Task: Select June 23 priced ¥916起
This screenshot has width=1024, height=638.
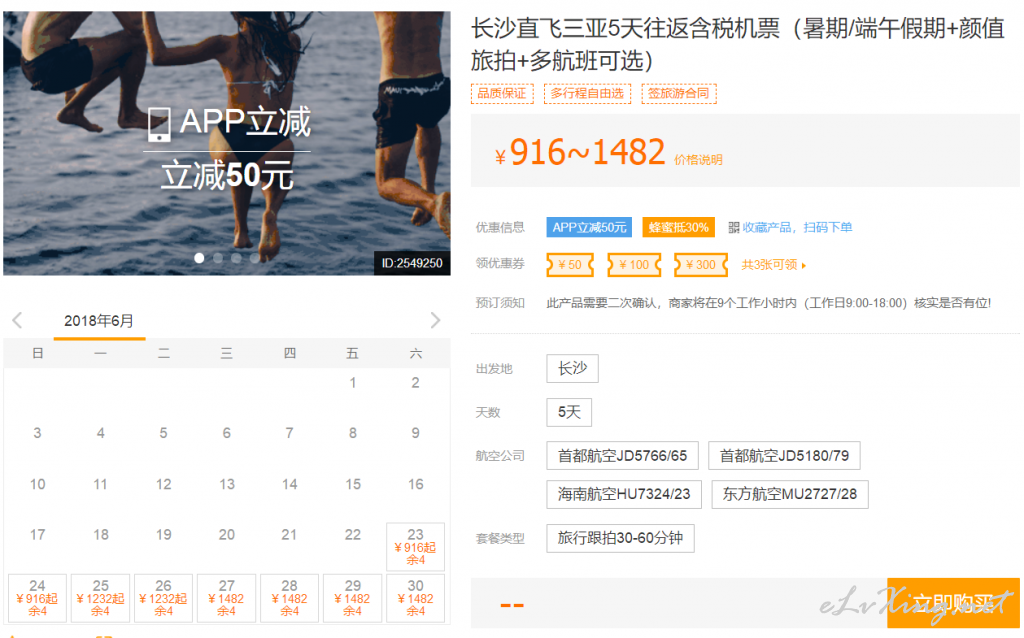Action: [x=415, y=547]
